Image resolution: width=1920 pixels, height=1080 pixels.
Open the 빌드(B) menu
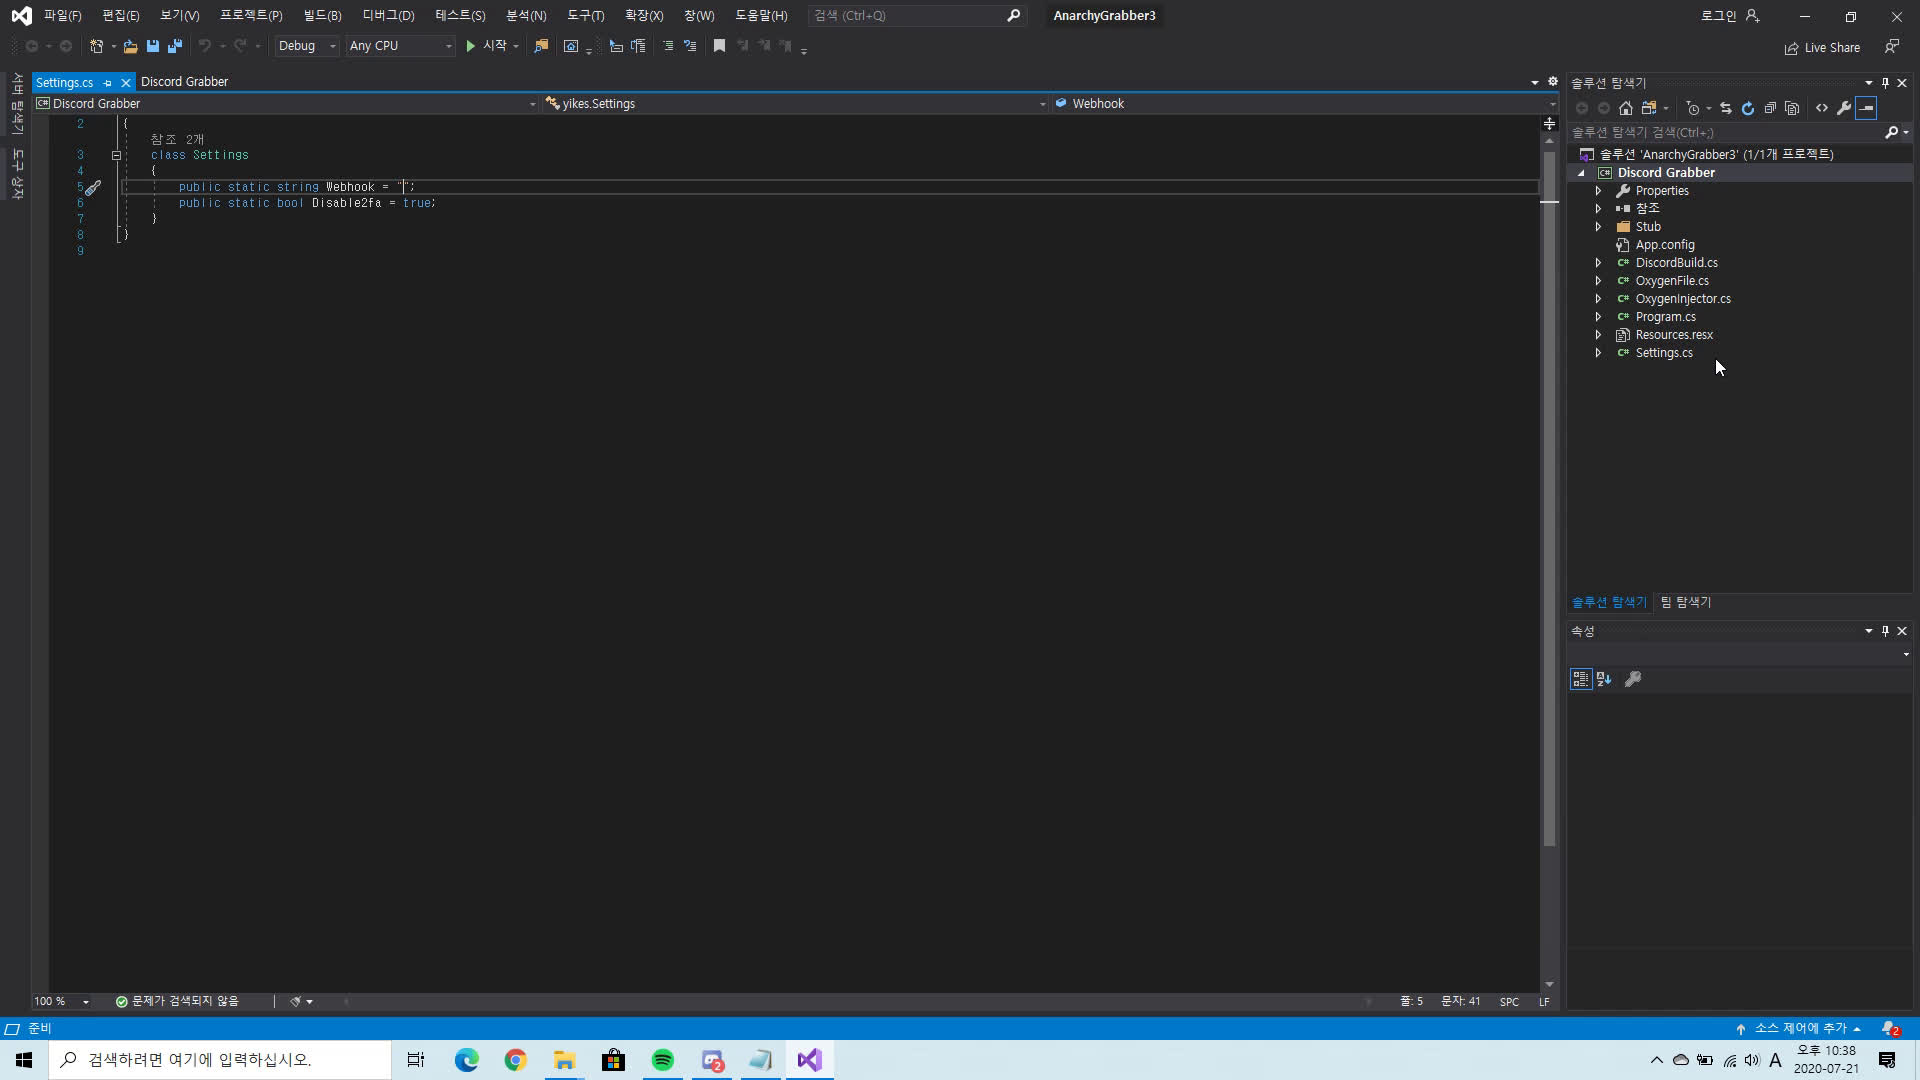click(322, 15)
